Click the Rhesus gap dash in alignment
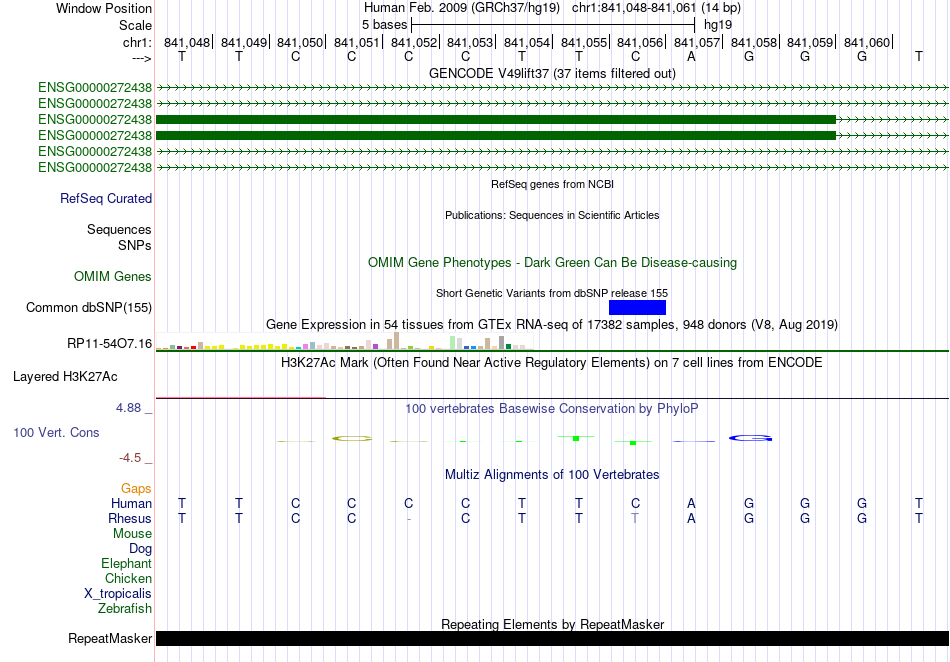950x662 pixels. point(409,519)
